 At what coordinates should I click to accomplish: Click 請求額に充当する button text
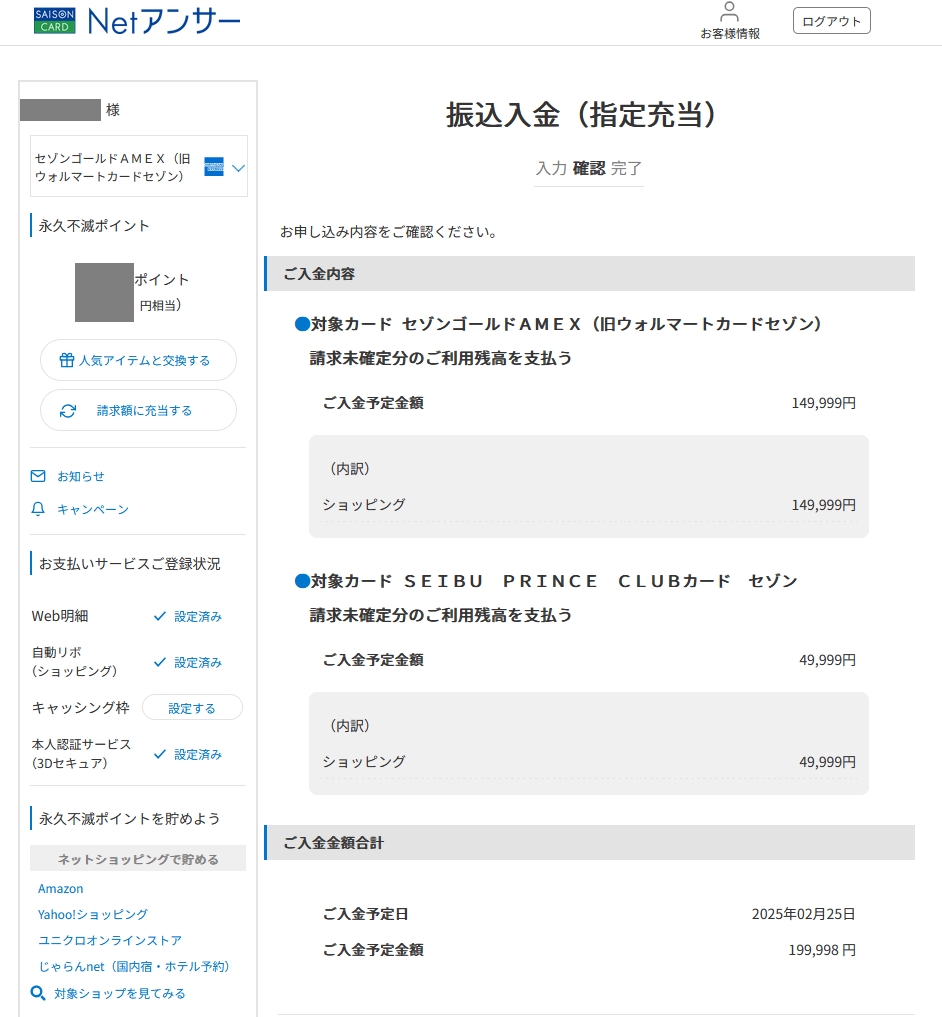pyautogui.click(x=145, y=411)
